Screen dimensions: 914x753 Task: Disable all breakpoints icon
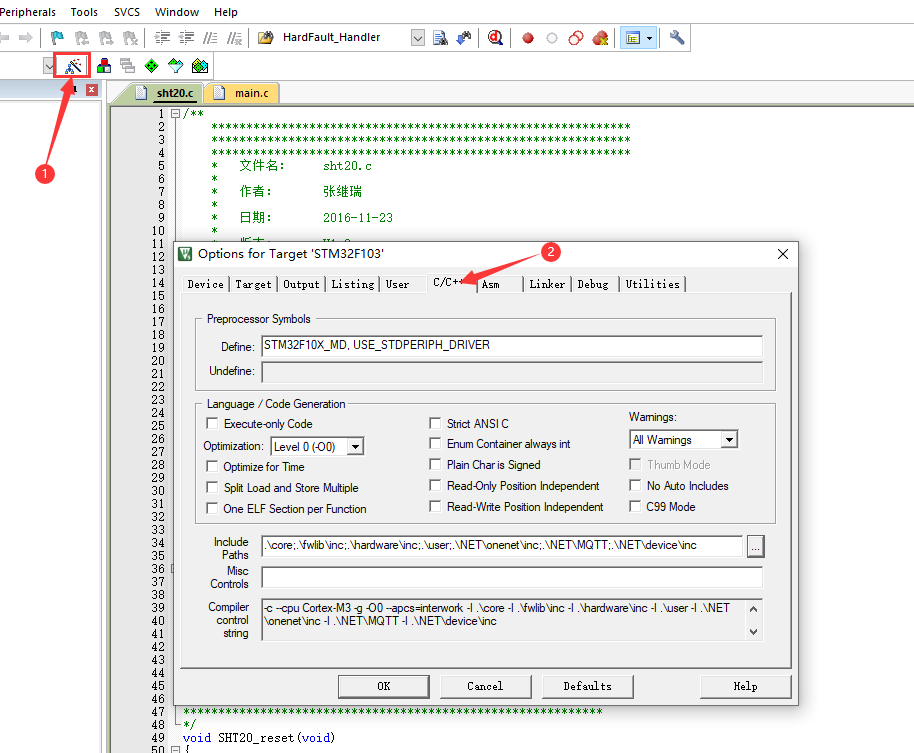pos(576,38)
